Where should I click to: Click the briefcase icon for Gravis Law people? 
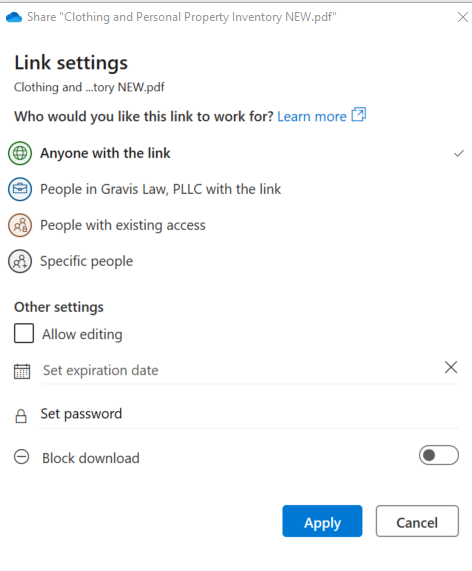pos(20,189)
